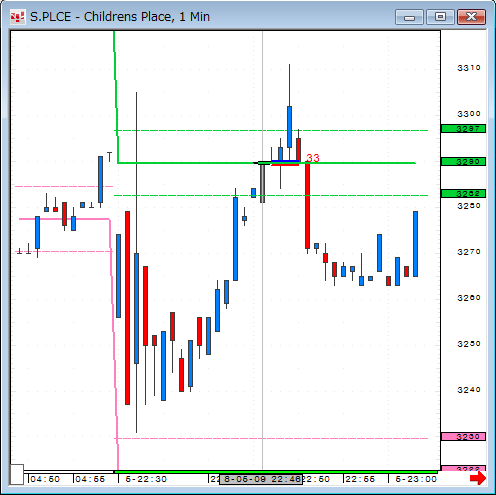Click the lowest green price marker on price axis

(463, 193)
